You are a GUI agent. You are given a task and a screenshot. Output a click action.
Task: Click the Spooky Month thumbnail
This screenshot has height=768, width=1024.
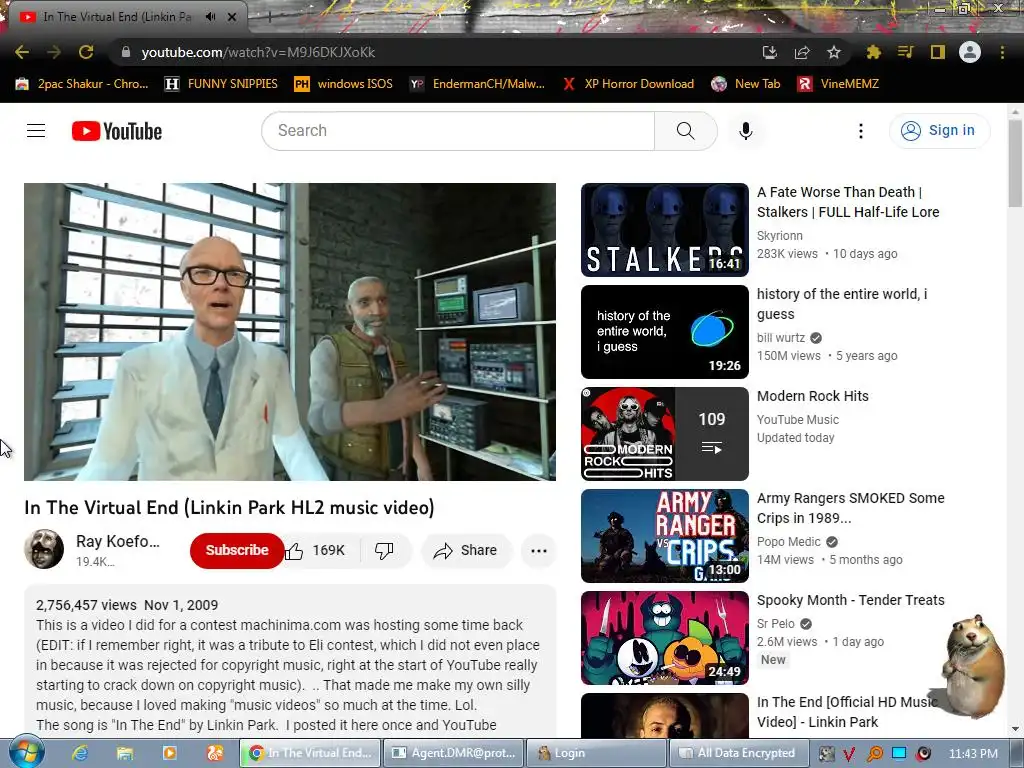pyautogui.click(x=665, y=637)
